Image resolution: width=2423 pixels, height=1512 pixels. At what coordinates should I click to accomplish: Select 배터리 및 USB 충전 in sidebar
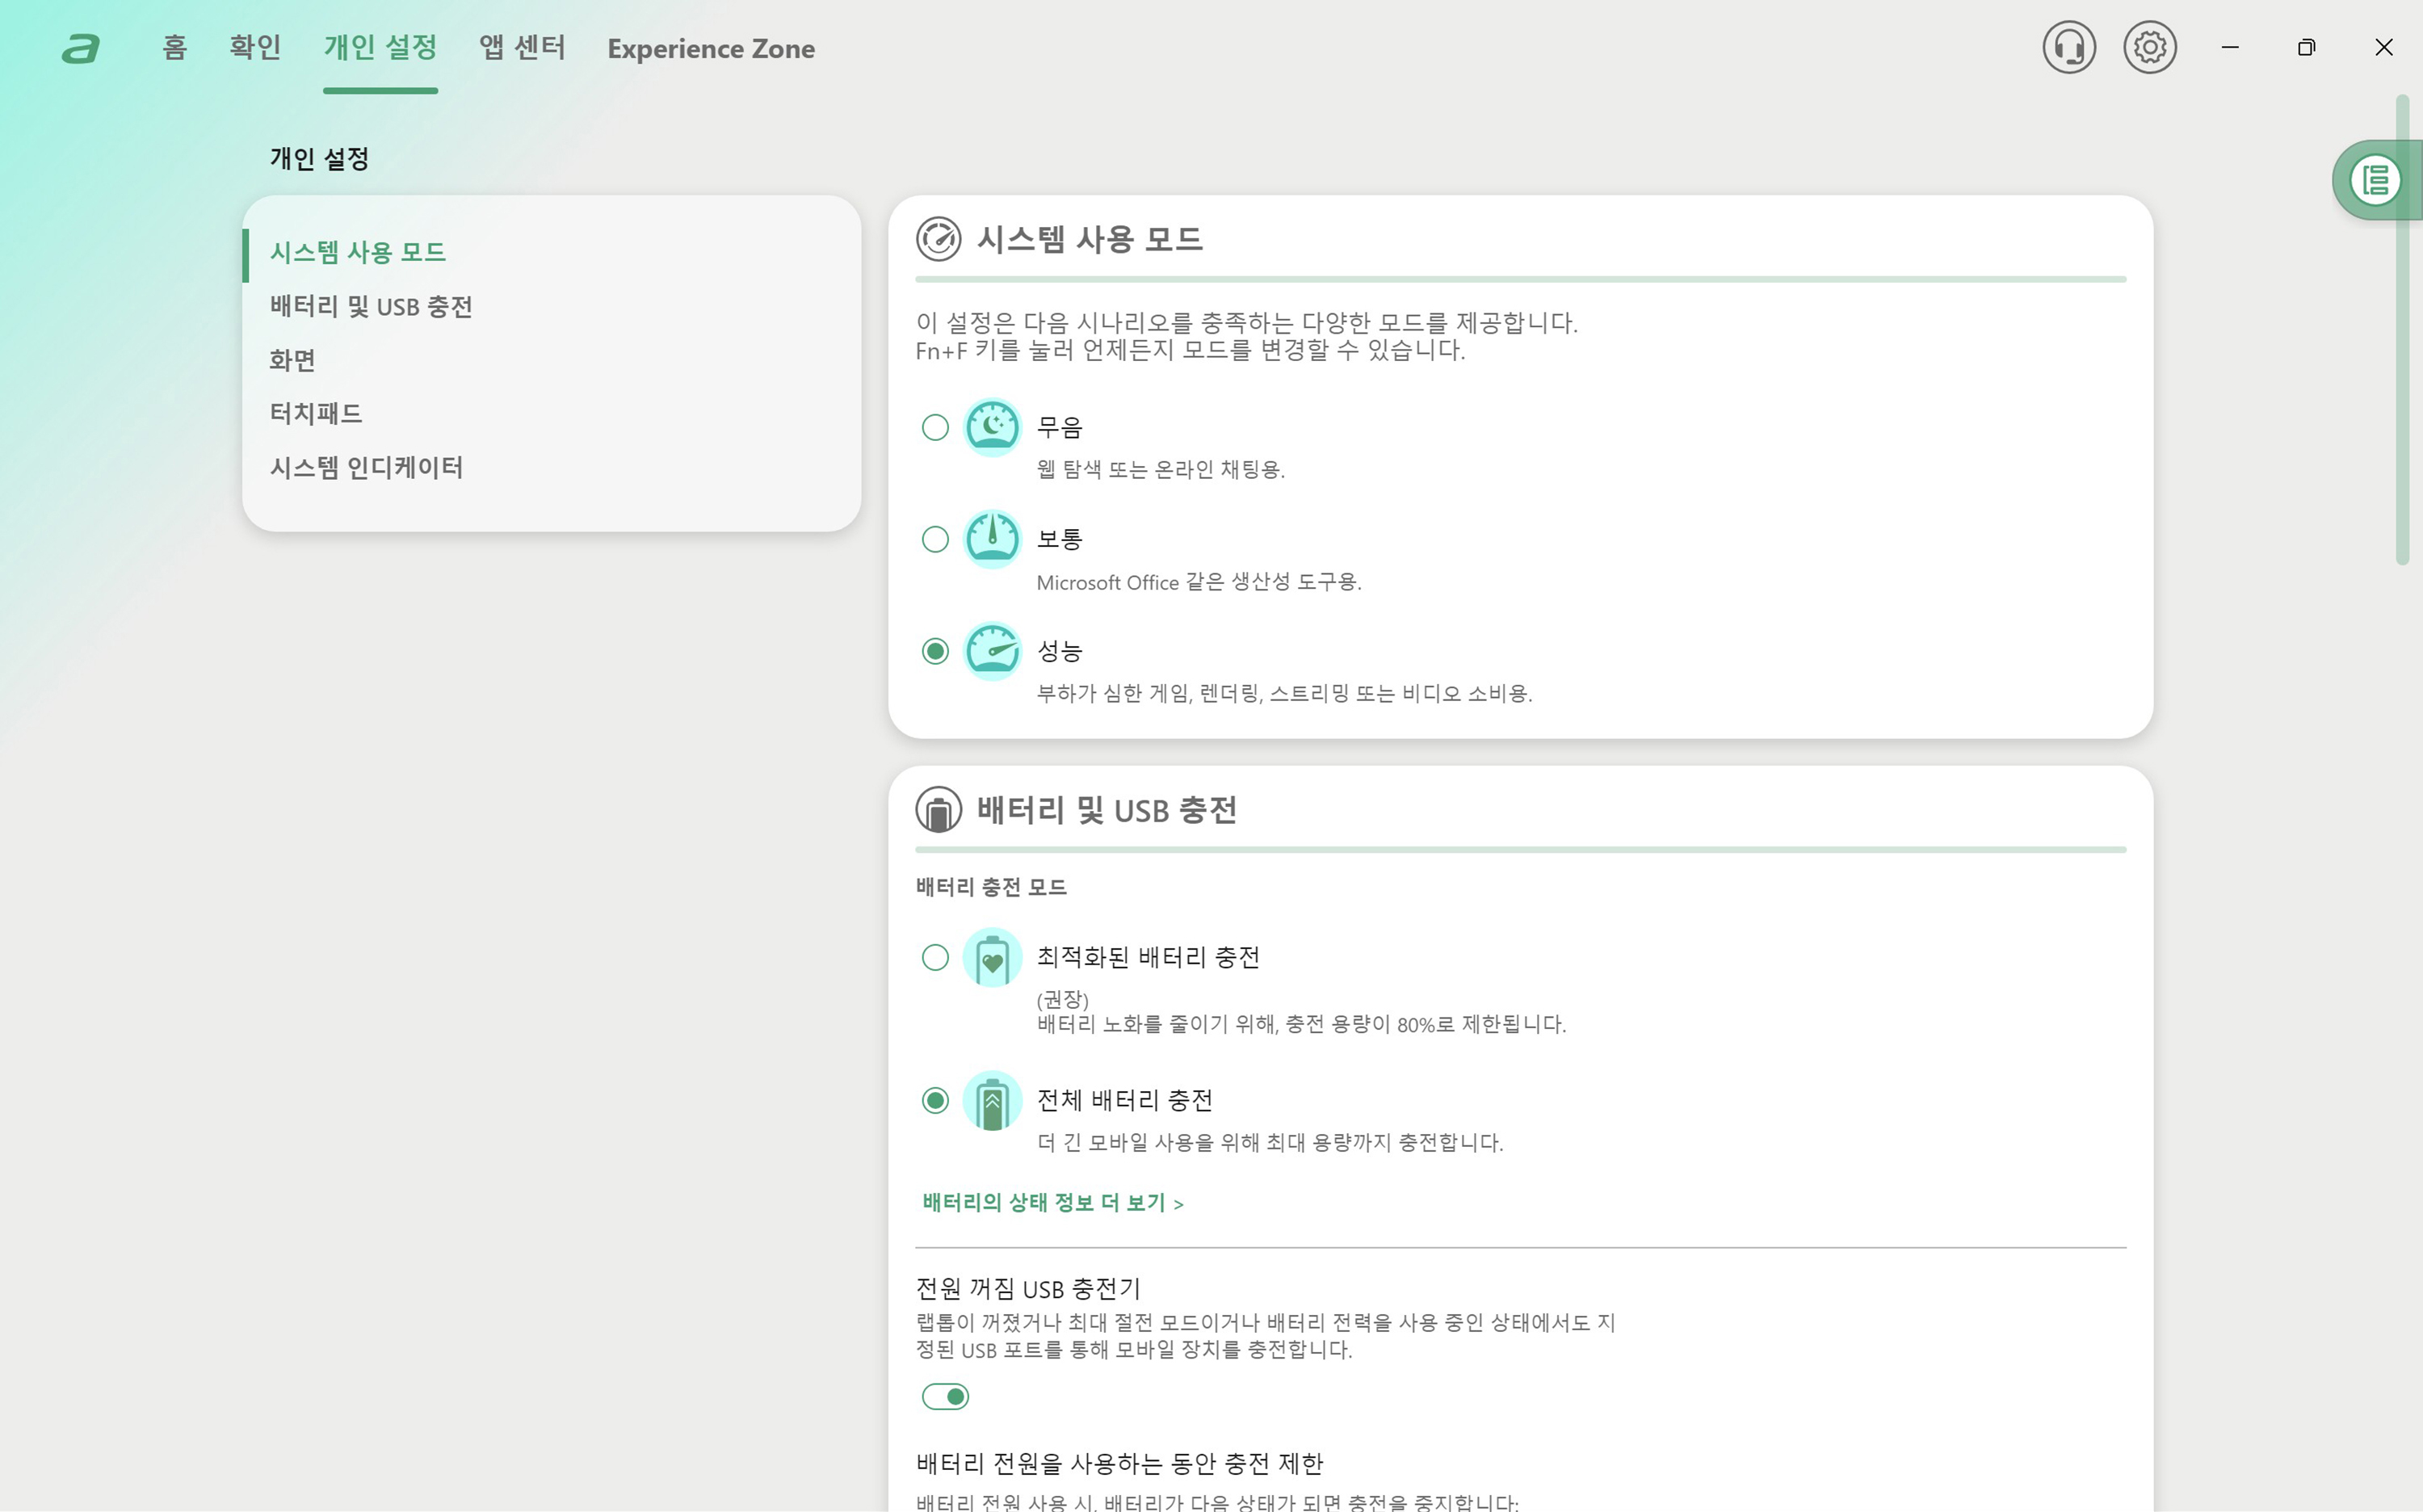point(371,306)
